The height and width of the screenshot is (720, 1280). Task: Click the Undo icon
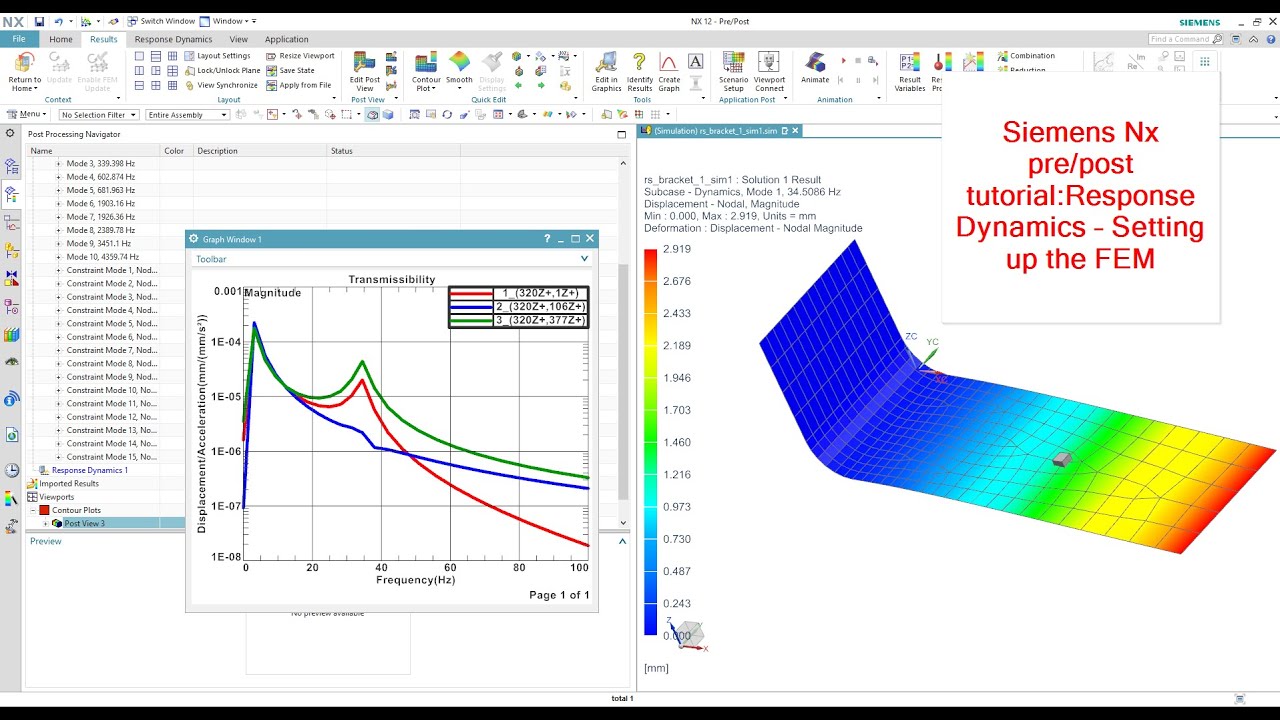[x=58, y=21]
